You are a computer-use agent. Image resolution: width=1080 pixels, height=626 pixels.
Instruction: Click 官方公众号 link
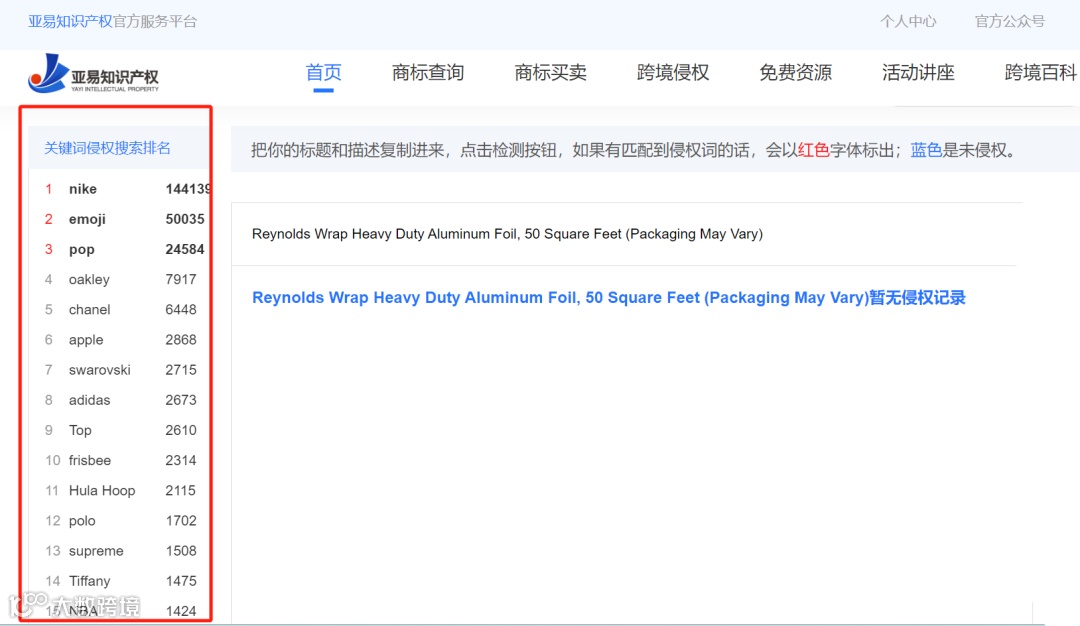[1010, 21]
